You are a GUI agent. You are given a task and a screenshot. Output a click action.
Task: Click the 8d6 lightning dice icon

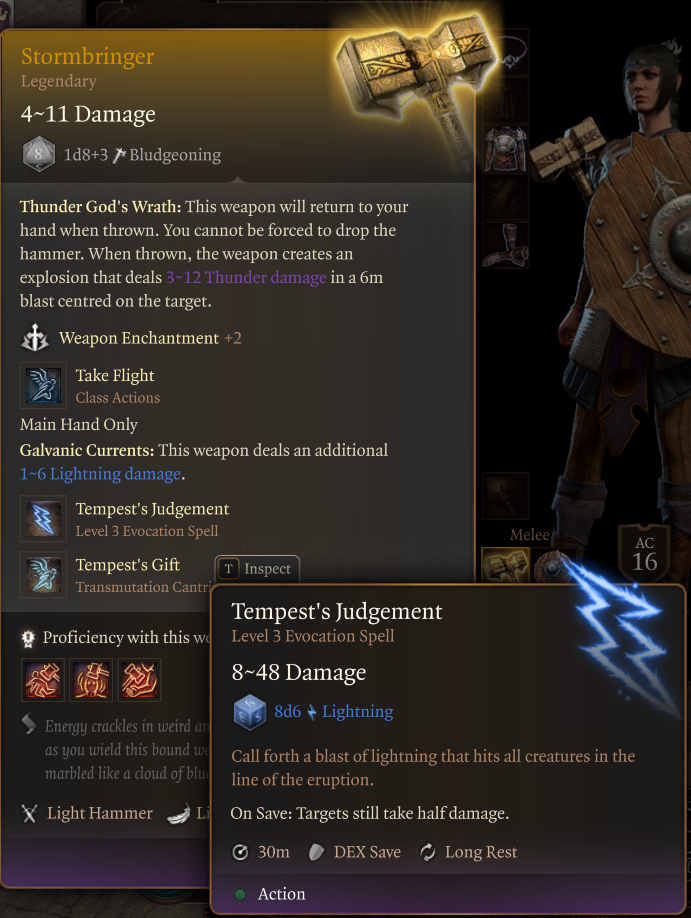pyautogui.click(x=250, y=712)
